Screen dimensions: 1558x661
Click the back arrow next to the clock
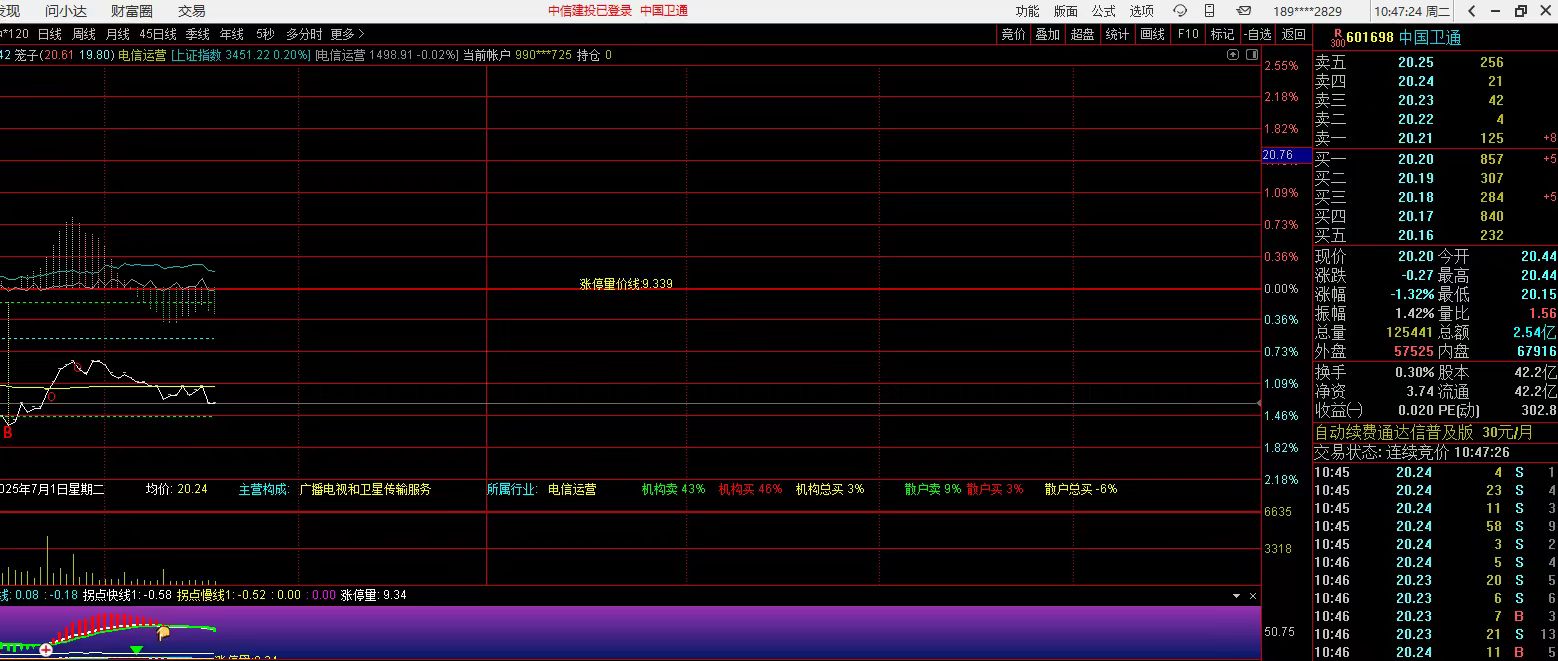point(1471,11)
